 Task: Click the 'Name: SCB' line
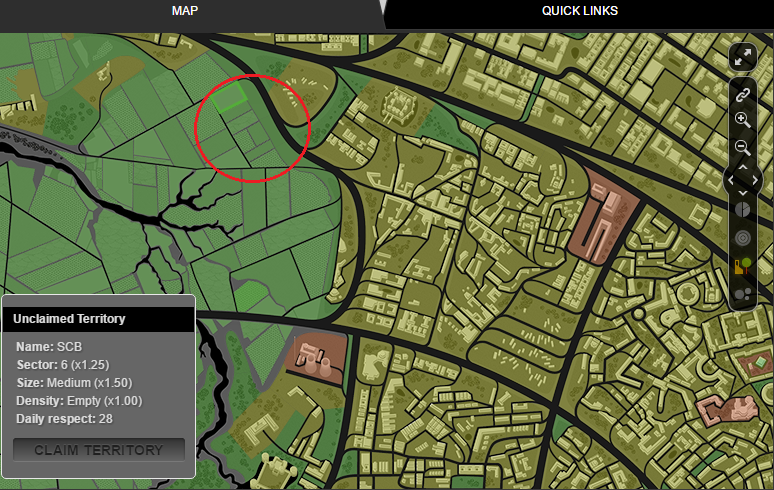(49, 347)
